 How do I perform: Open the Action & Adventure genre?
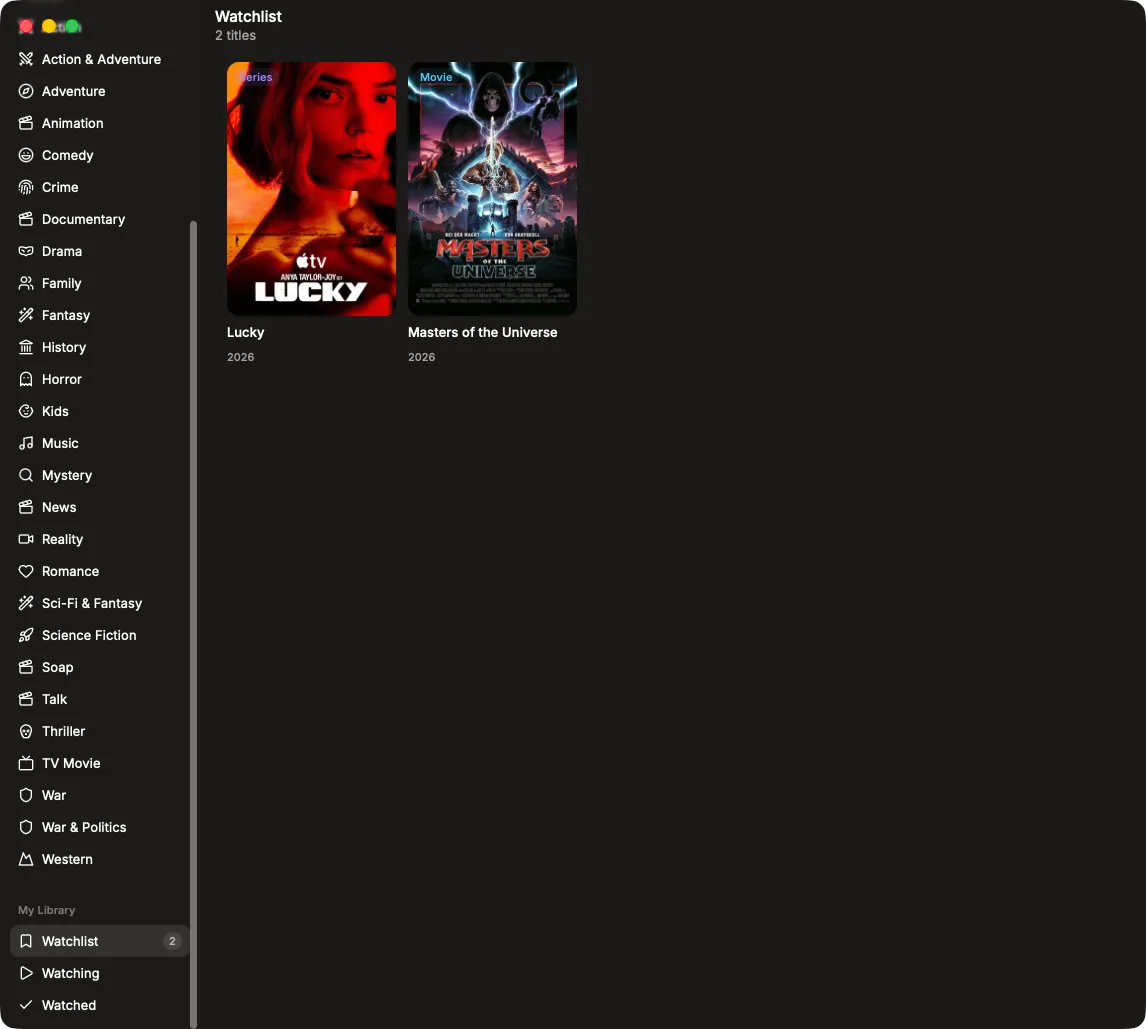(100, 59)
